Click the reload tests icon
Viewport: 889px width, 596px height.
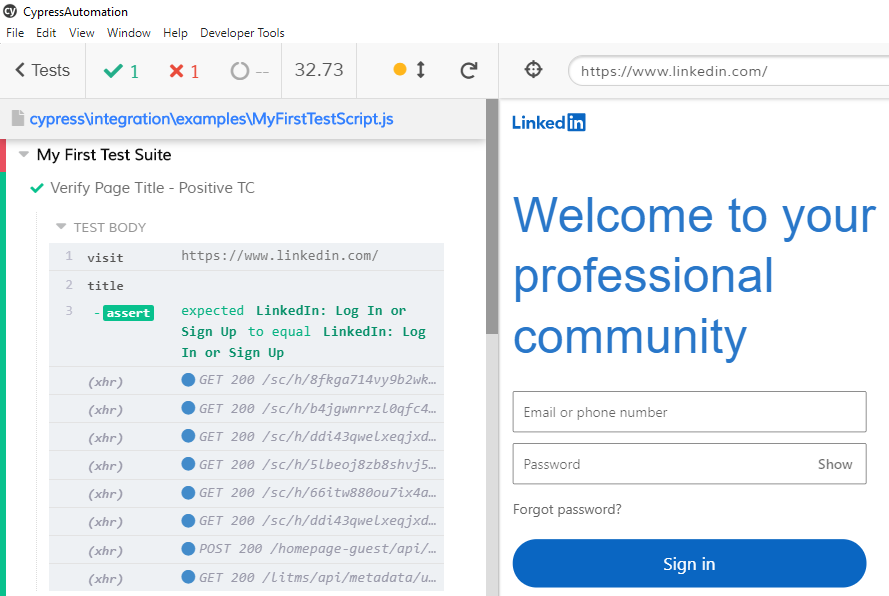point(469,70)
